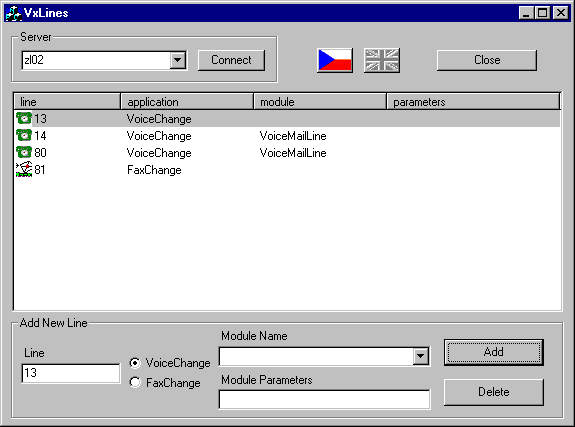Click the Add button
Screen dimensions: 575x427
(494, 352)
